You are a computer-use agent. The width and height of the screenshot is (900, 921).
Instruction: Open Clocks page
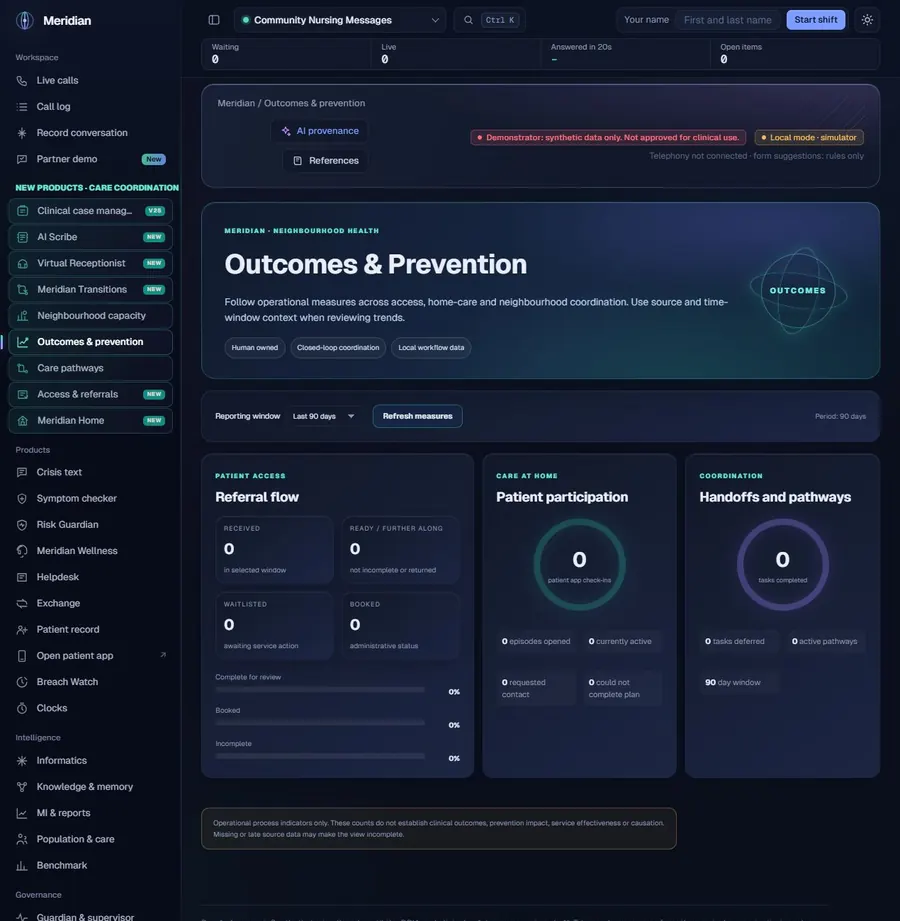pos(90,708)
